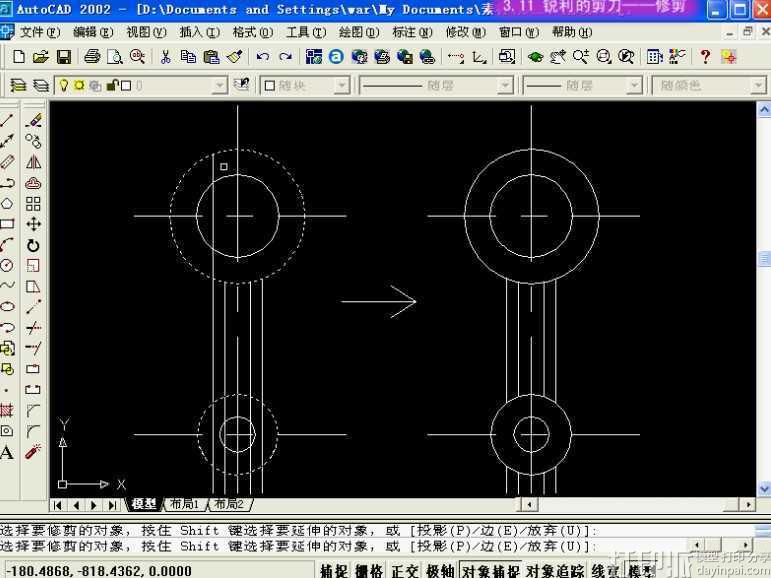771x578 pixels.
Task: Switch to the 布局1 layout tab
Action: 184,504
